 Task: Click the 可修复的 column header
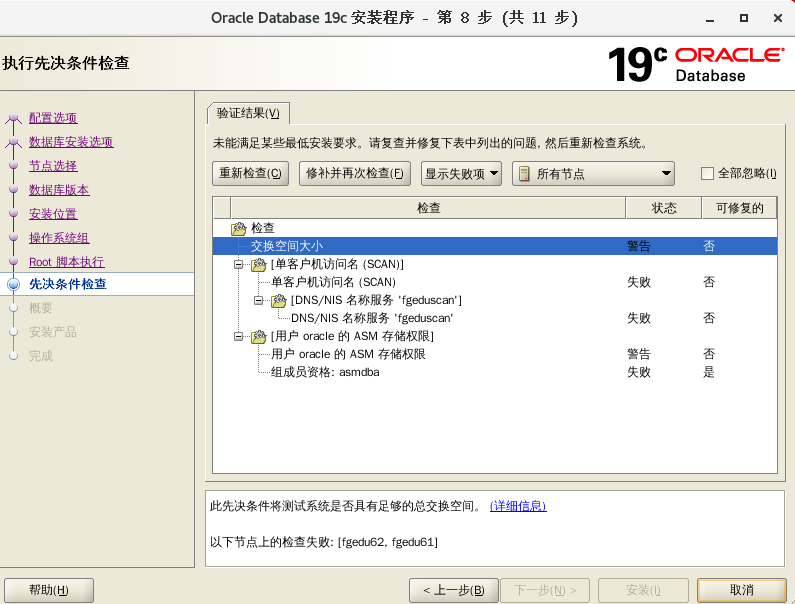(x=739, y=208)
